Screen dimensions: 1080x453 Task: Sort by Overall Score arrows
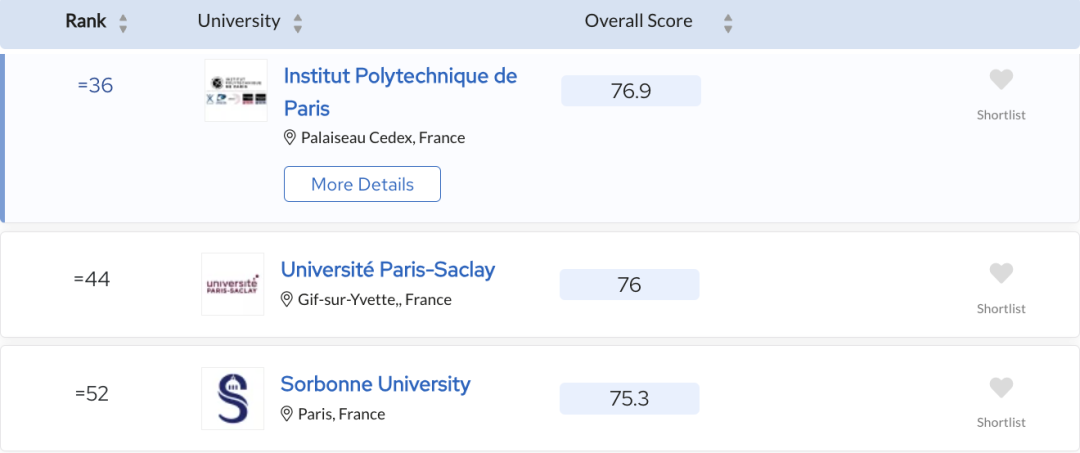tap(728, 23)
